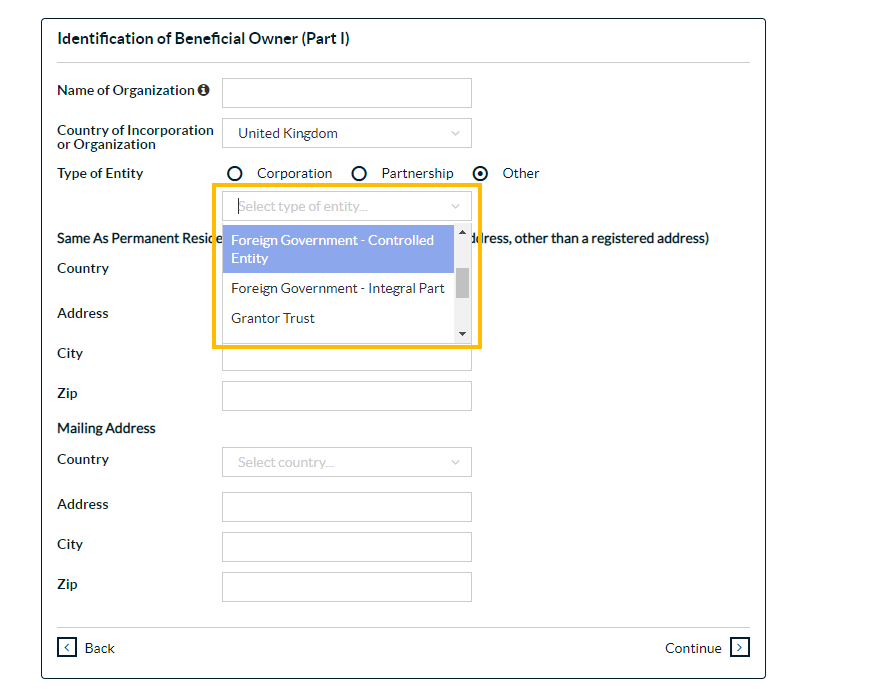Image resolution: width=880 pixels, height=689 pixels.
Task: Focus the Name of Organization text field
Action: 346,93
